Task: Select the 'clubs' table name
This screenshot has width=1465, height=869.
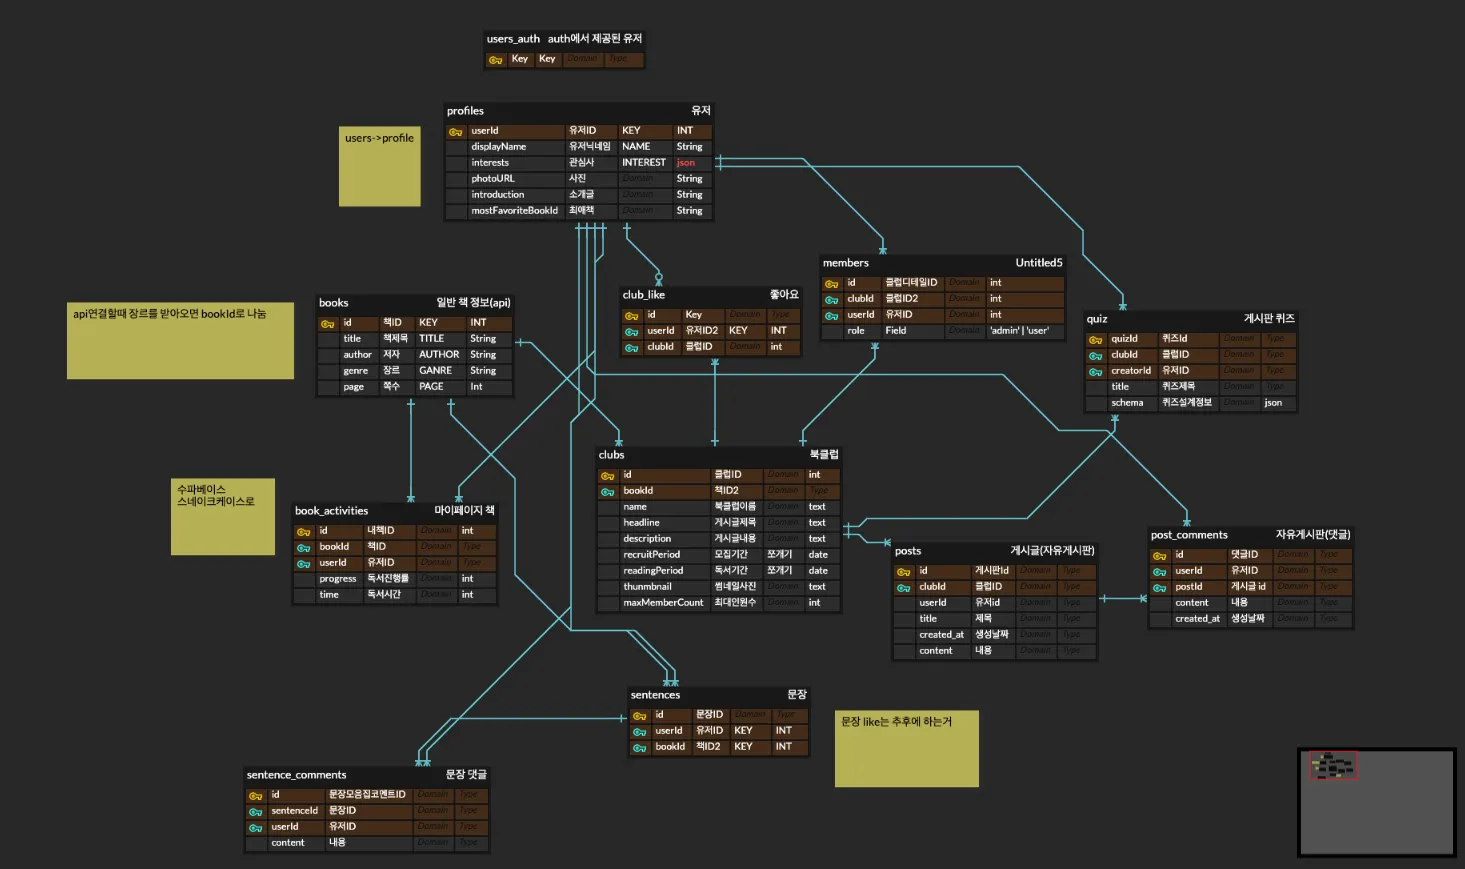Action: [611, 455]
